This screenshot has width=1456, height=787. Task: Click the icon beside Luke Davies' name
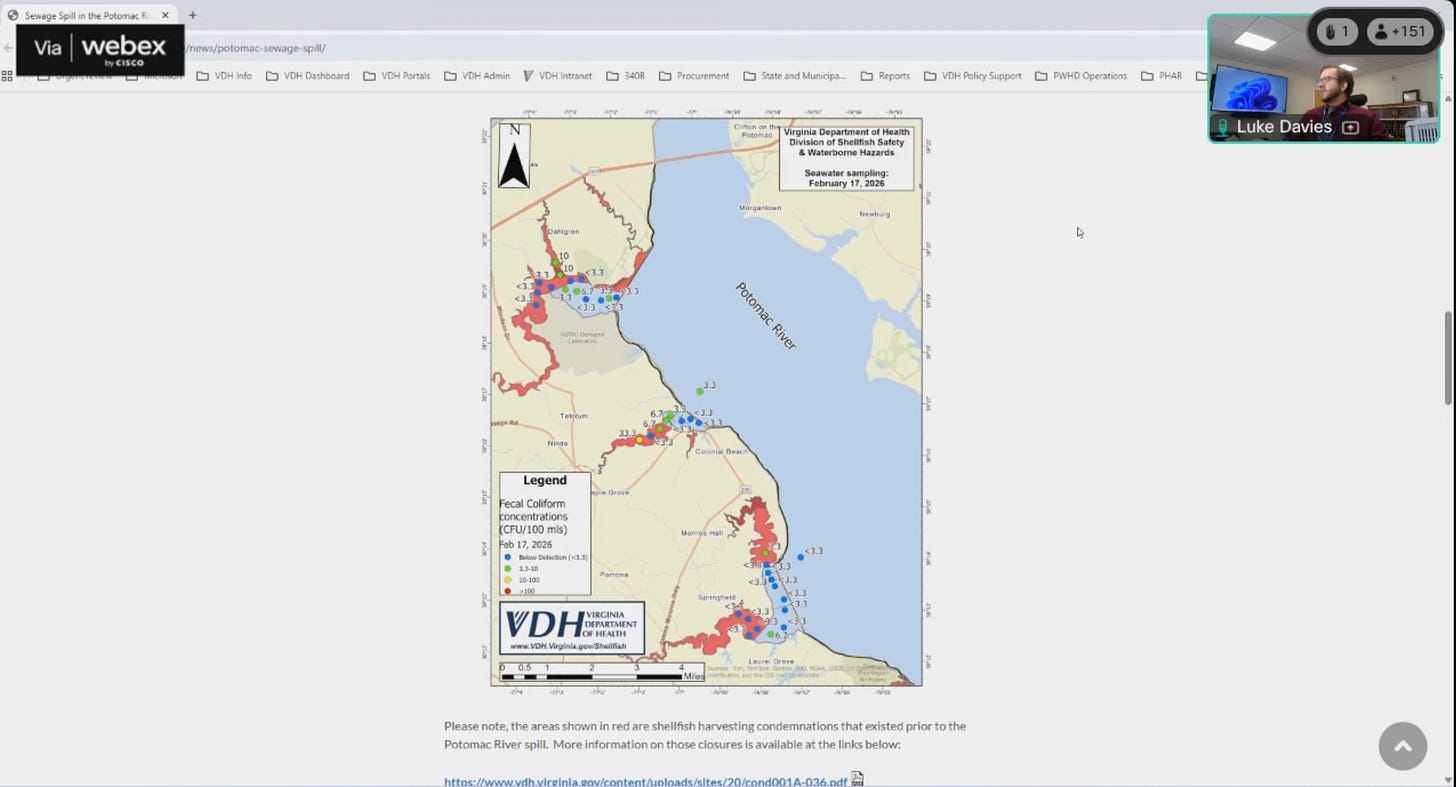pos(1350,127)
